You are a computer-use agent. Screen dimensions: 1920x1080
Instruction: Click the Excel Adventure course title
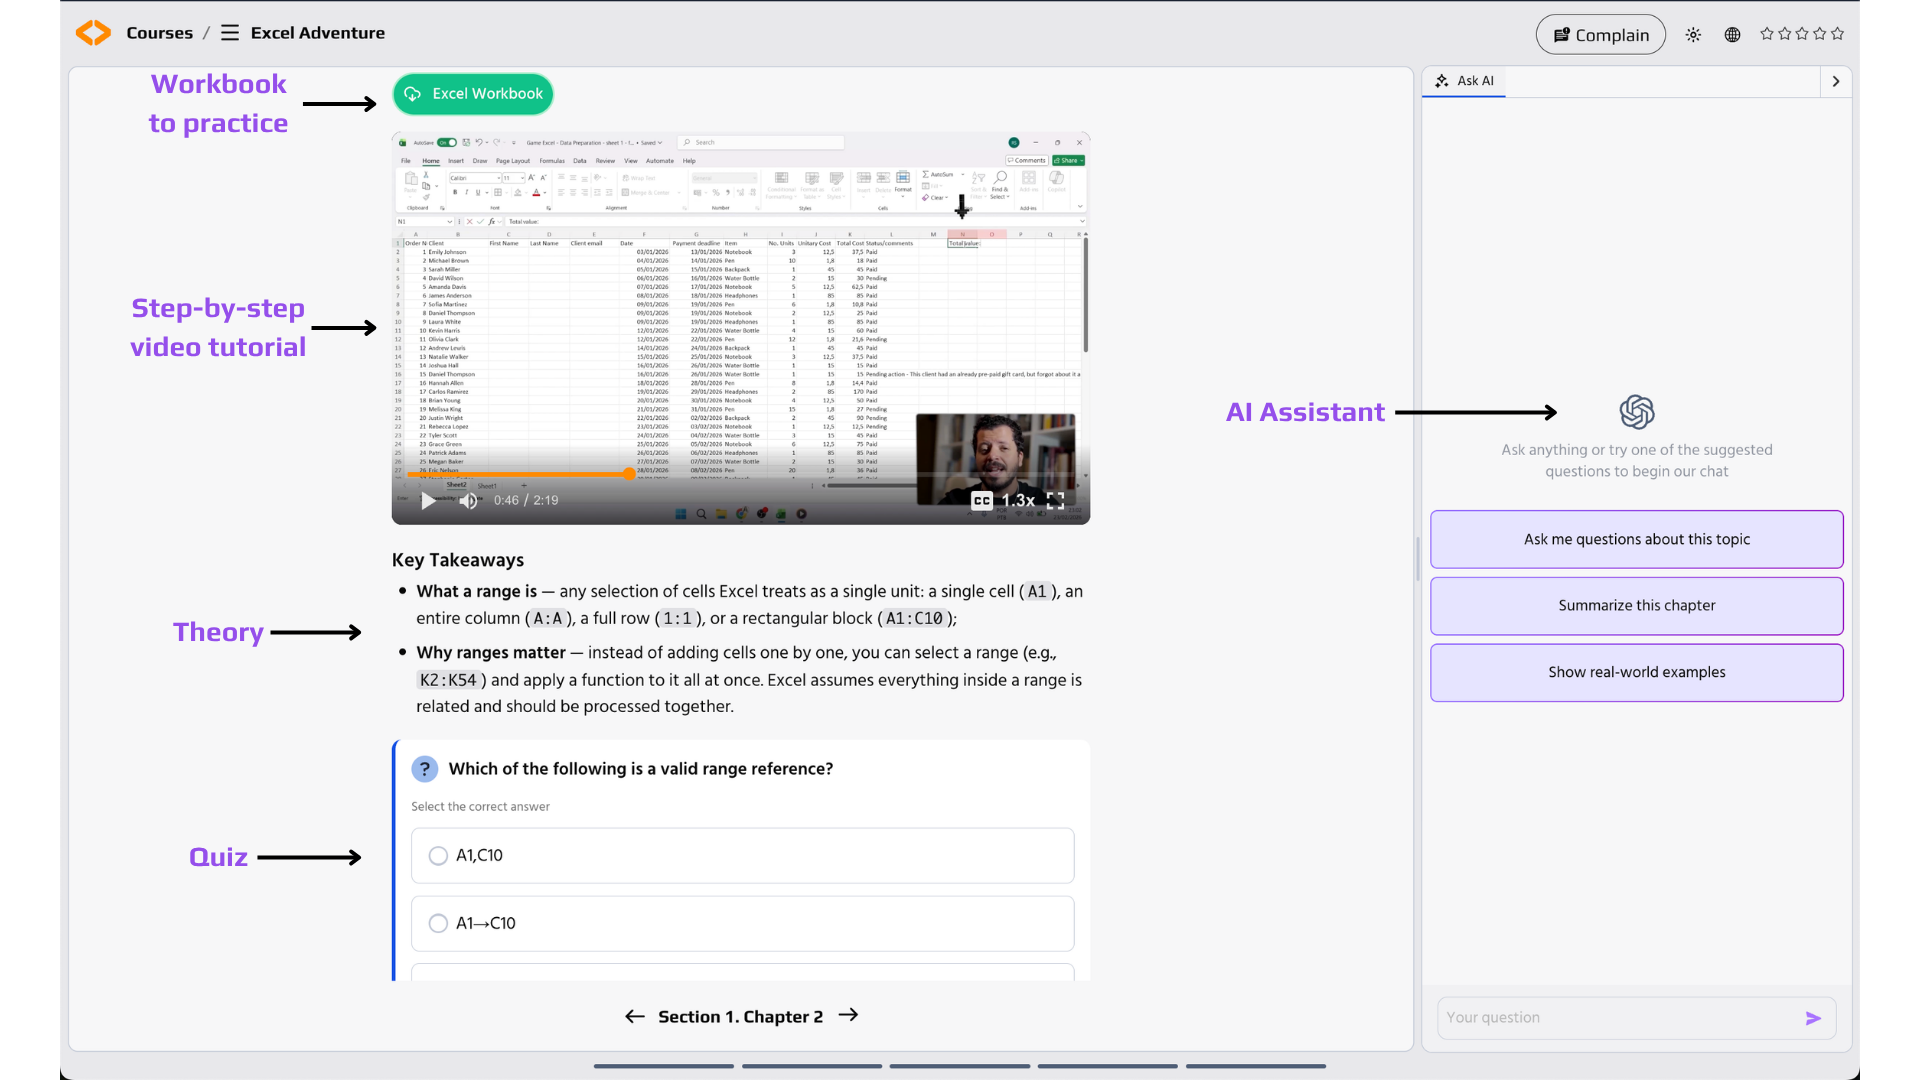pyautogui.click(x=318, y=33)
